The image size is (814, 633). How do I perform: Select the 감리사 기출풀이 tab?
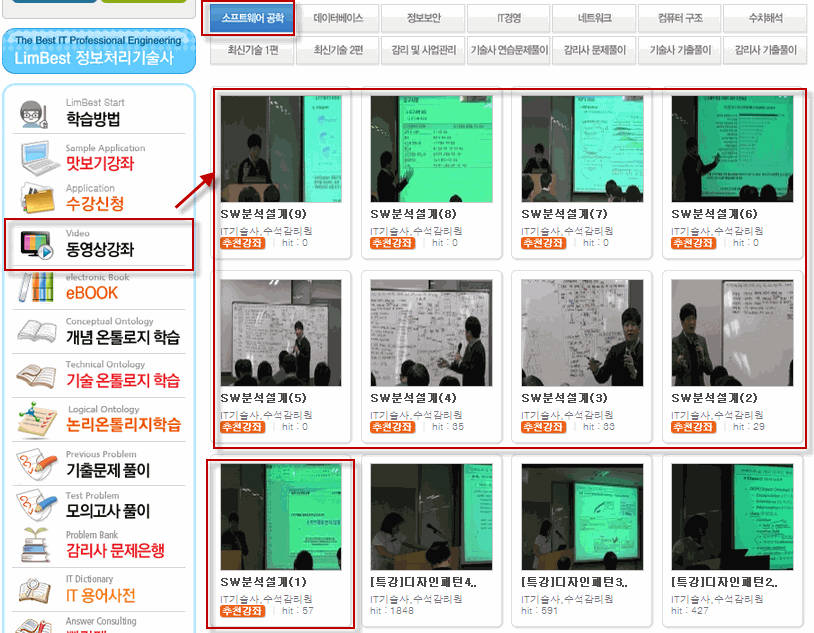765,49
